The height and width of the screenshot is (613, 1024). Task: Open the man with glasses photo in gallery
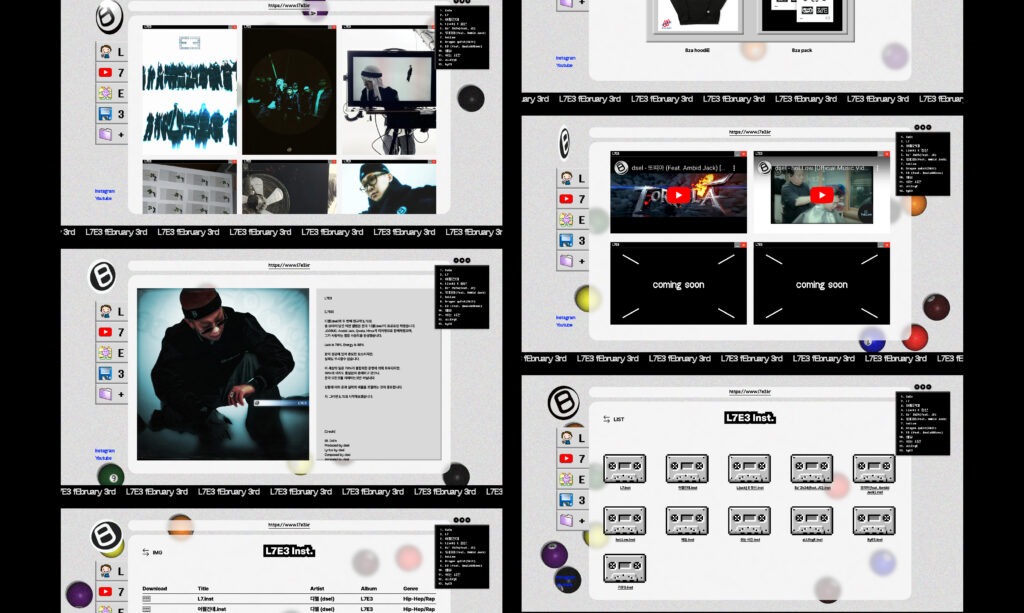pos(389,187)
